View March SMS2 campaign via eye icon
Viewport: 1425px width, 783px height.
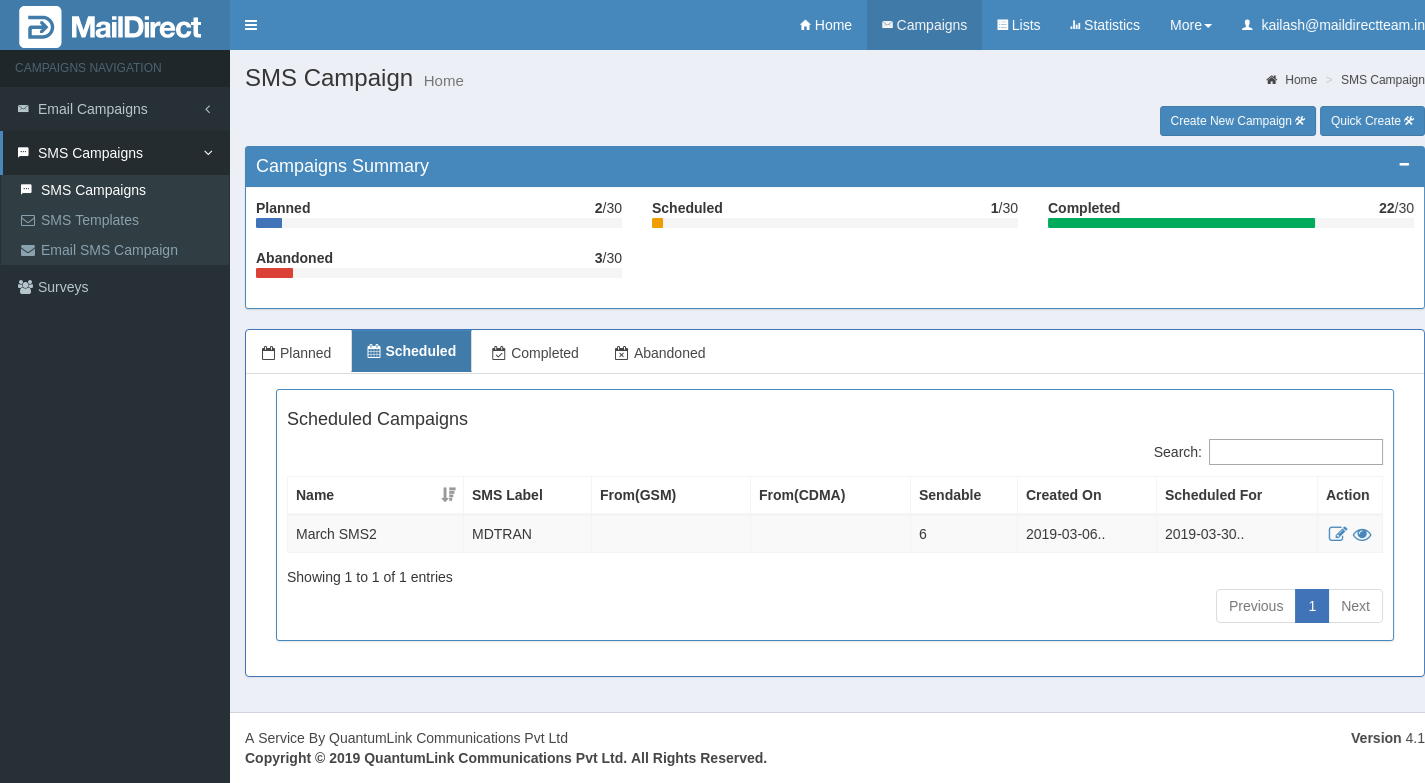pyautogui.click(x=1362, y=534)
